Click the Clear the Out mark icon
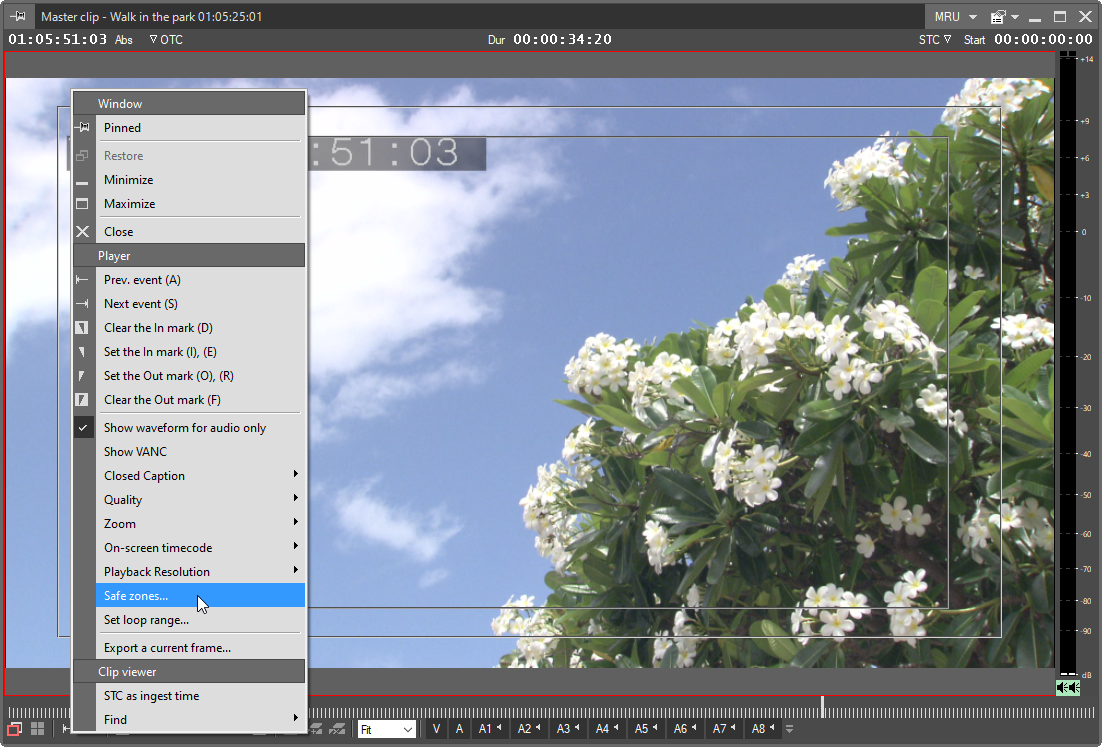Image resolution: width=1102 pixels, height=747 pixels. [83, 400]
